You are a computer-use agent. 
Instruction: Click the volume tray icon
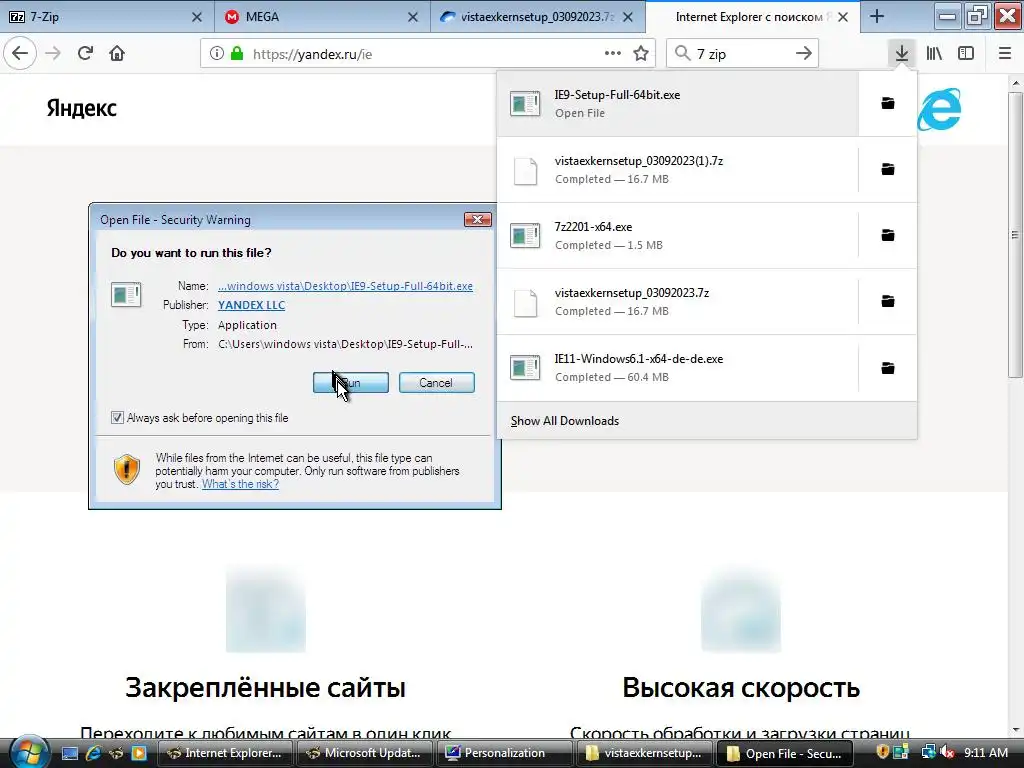tap(947, 753)
